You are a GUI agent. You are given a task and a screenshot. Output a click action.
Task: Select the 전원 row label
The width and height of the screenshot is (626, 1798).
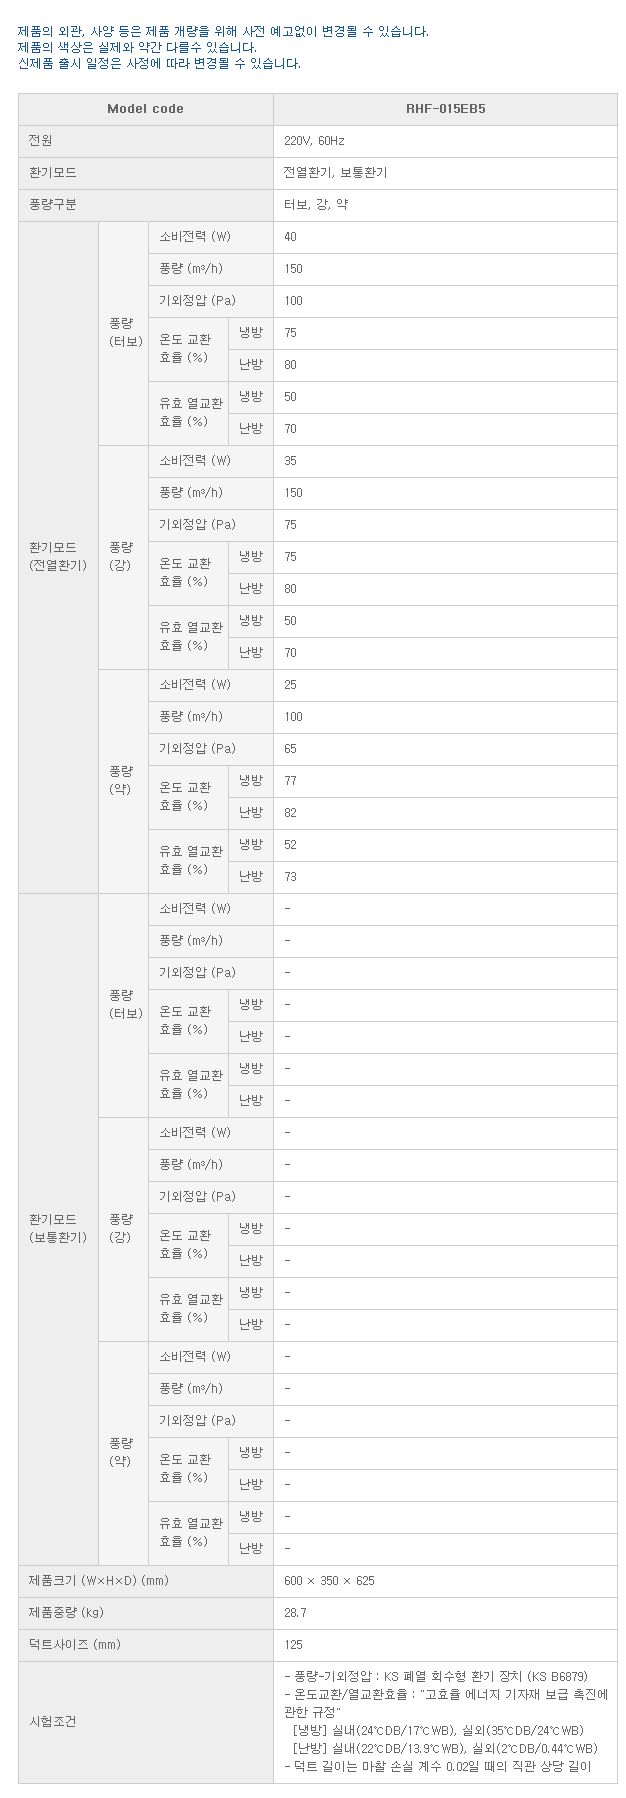tap(146, 141)
